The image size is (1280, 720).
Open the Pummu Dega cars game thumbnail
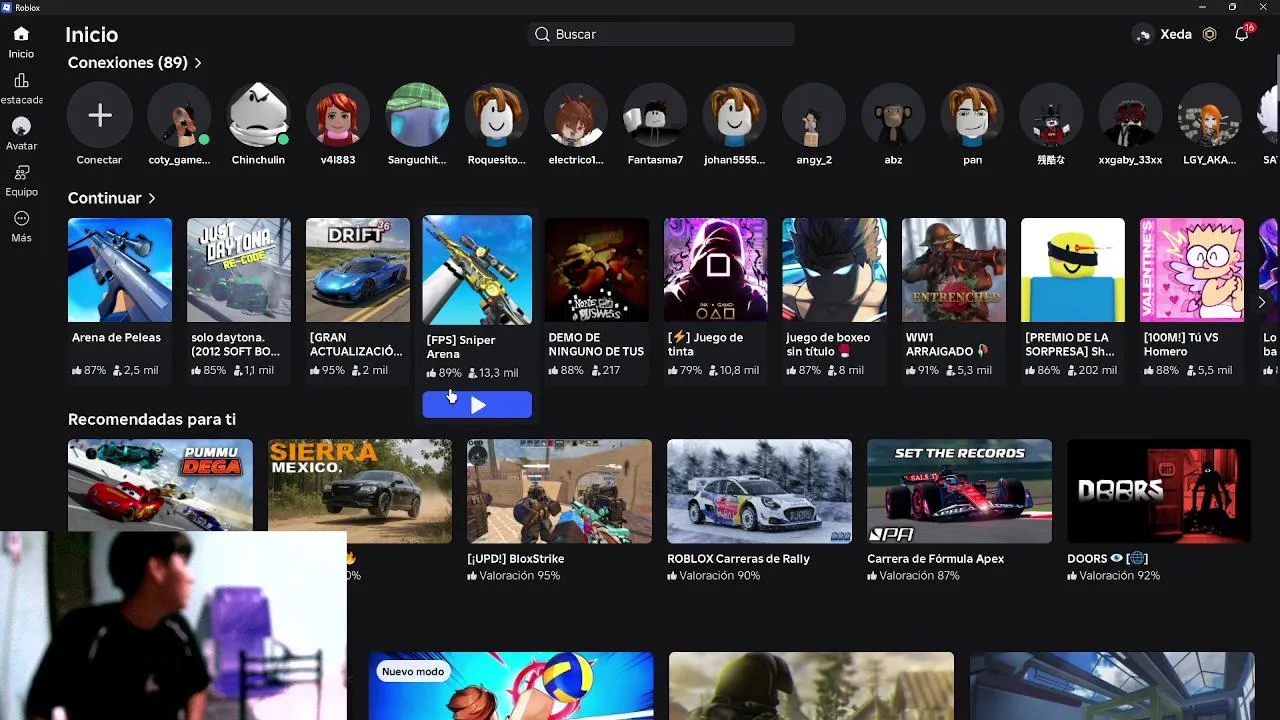pyautogui.click(x=160, y=485)
